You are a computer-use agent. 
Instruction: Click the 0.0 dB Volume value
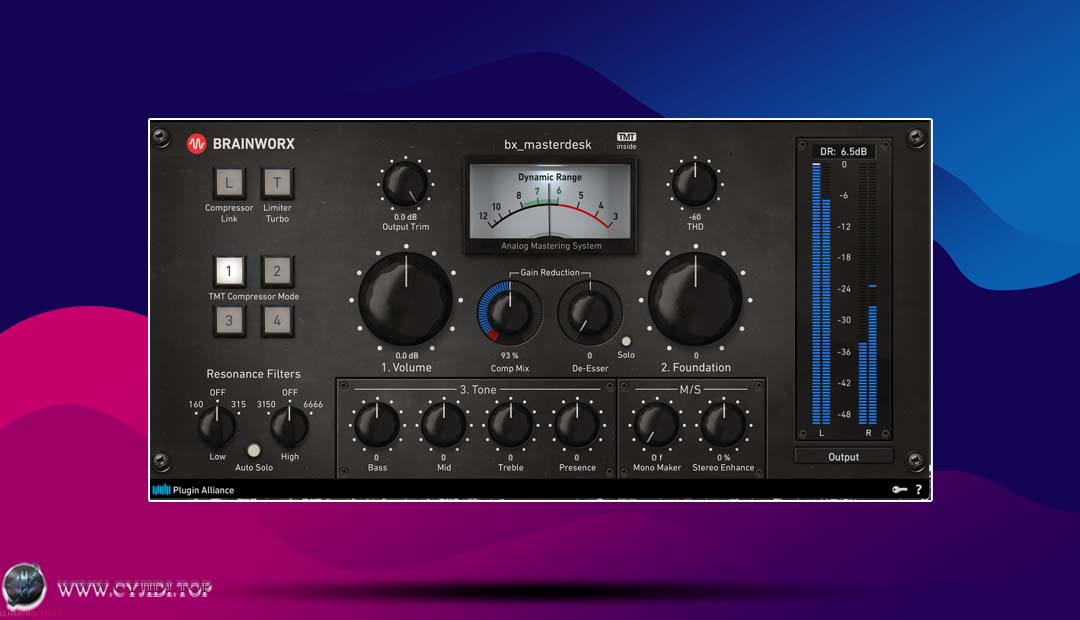coord(406,355)
